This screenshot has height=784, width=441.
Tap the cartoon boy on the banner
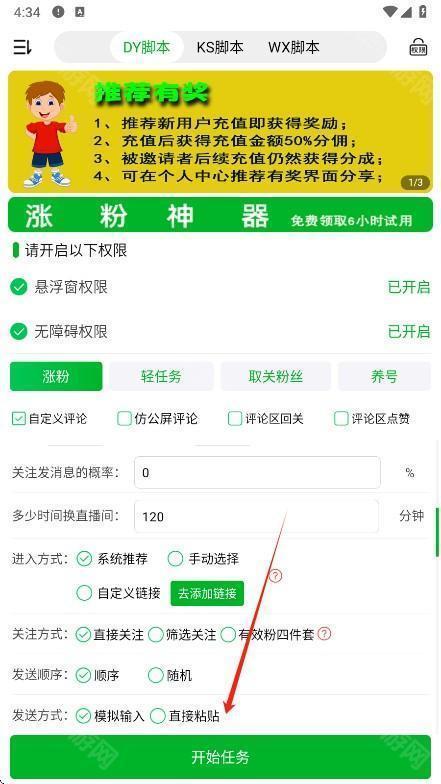click(48, 134)
